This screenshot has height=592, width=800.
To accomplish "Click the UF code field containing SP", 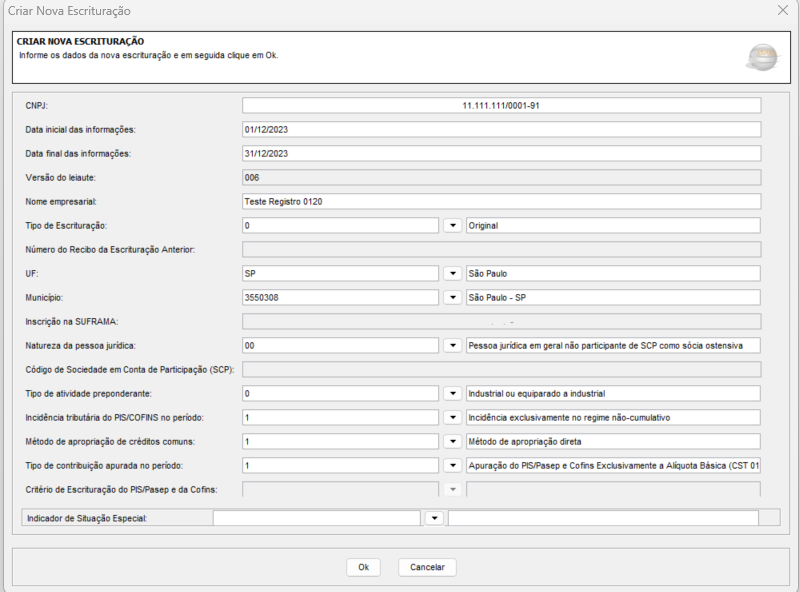I will (340, 274).
